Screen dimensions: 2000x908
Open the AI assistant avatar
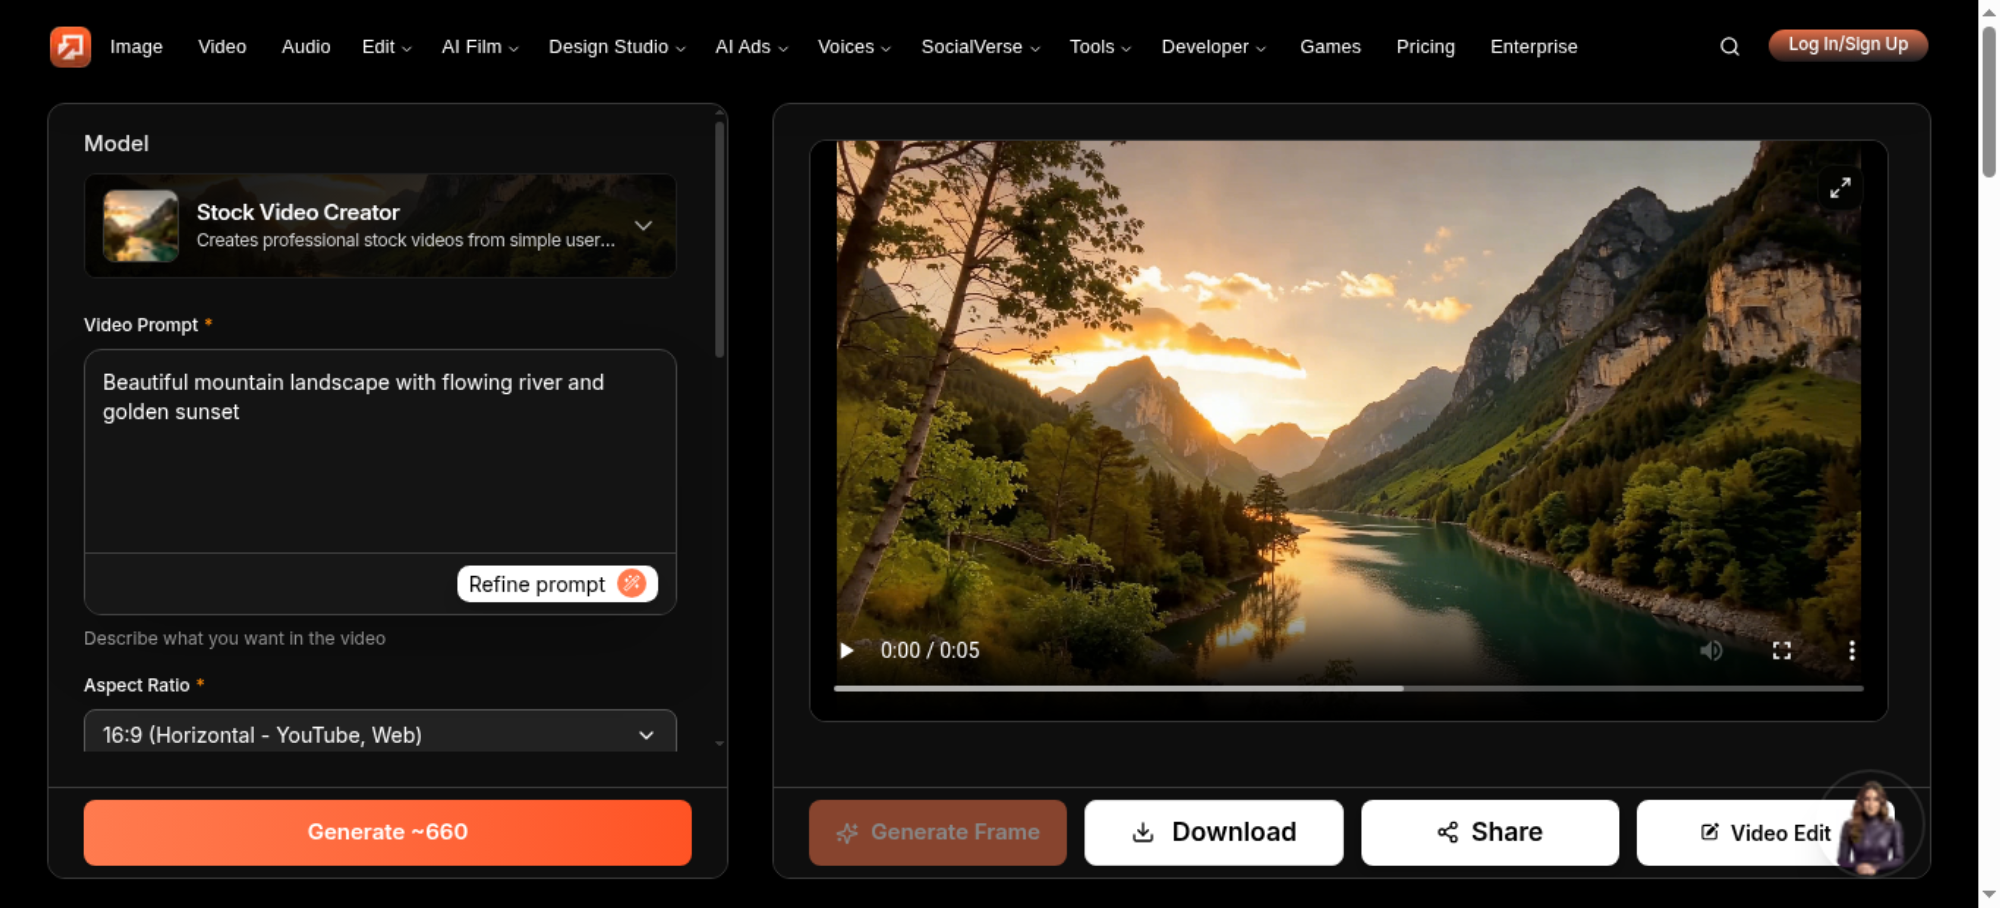coord(1870,825)
